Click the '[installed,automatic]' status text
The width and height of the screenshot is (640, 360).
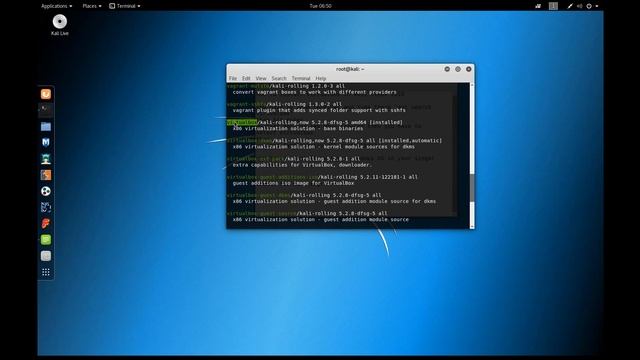[410, 140]
